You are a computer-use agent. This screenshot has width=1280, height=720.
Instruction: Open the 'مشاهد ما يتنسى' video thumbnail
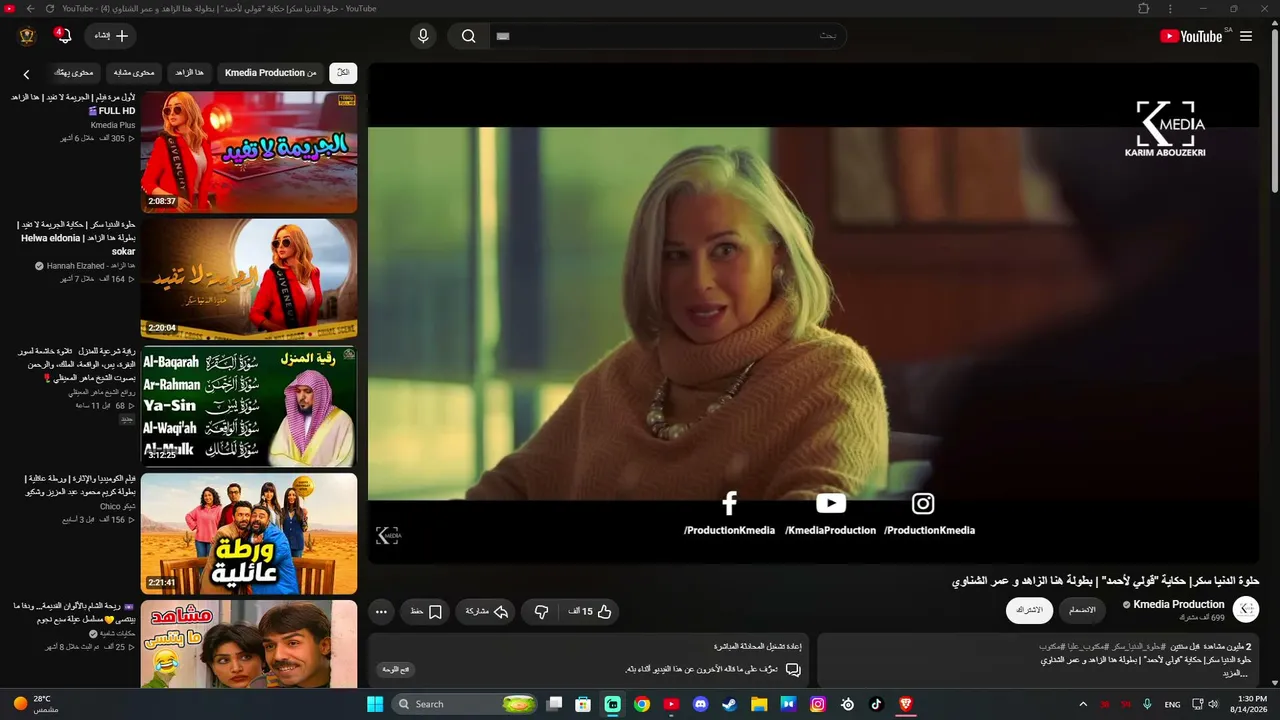249,644
